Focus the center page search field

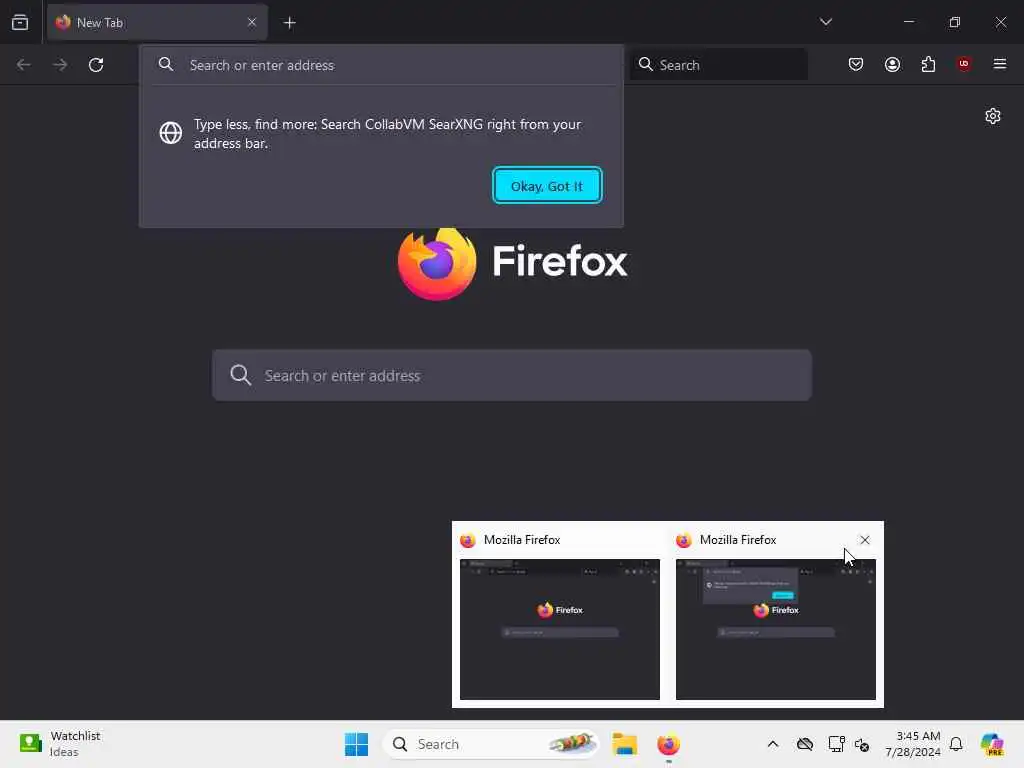point(512,375)
